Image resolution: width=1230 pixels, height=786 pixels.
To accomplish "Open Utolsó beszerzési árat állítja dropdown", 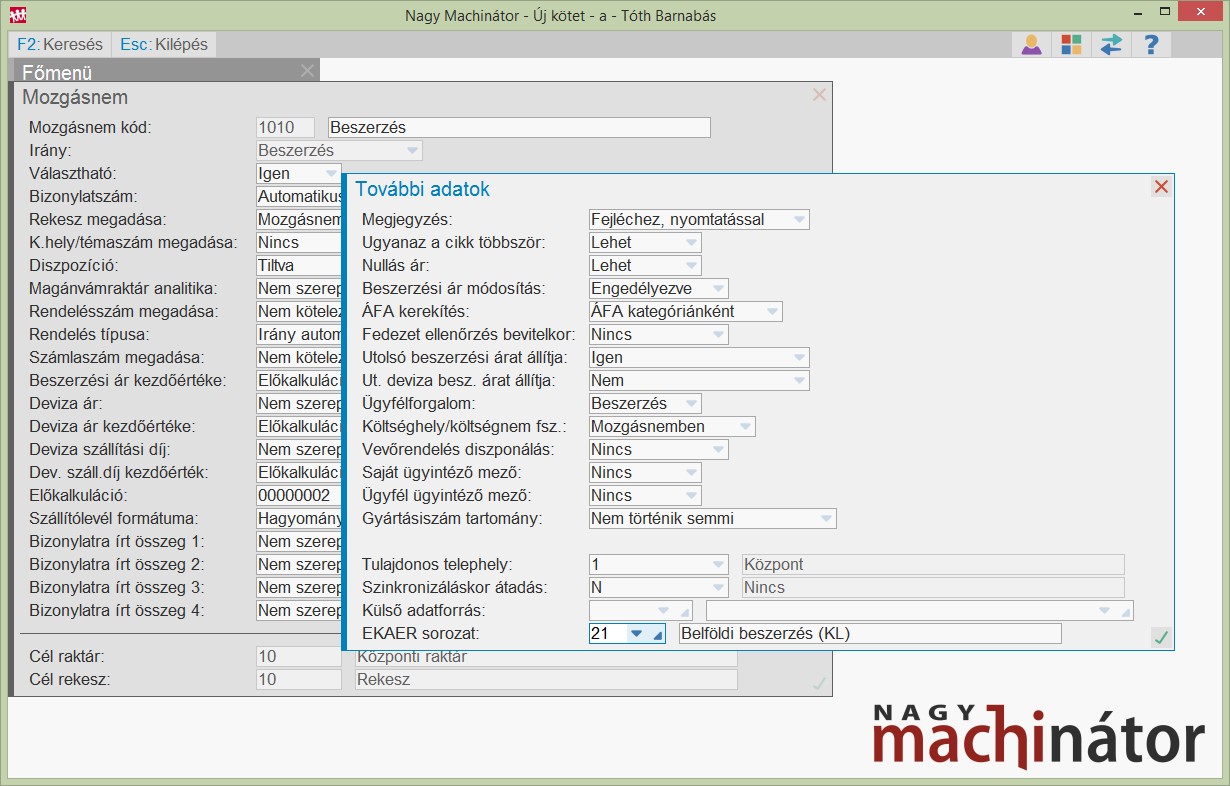I will point(799,358).
